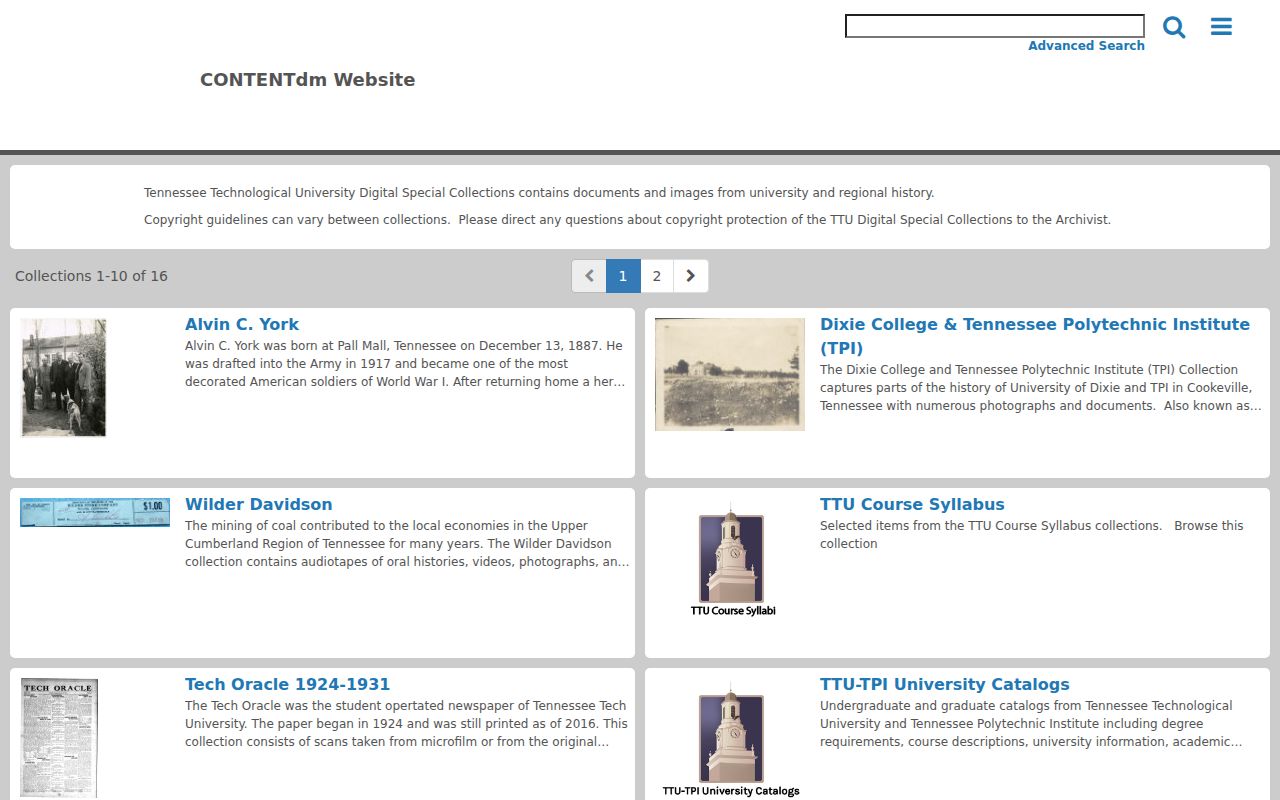Open the Advanced Search link
Viewport: 1280px width, 800px height.
pyautogui.click(x=1086, y=46)
